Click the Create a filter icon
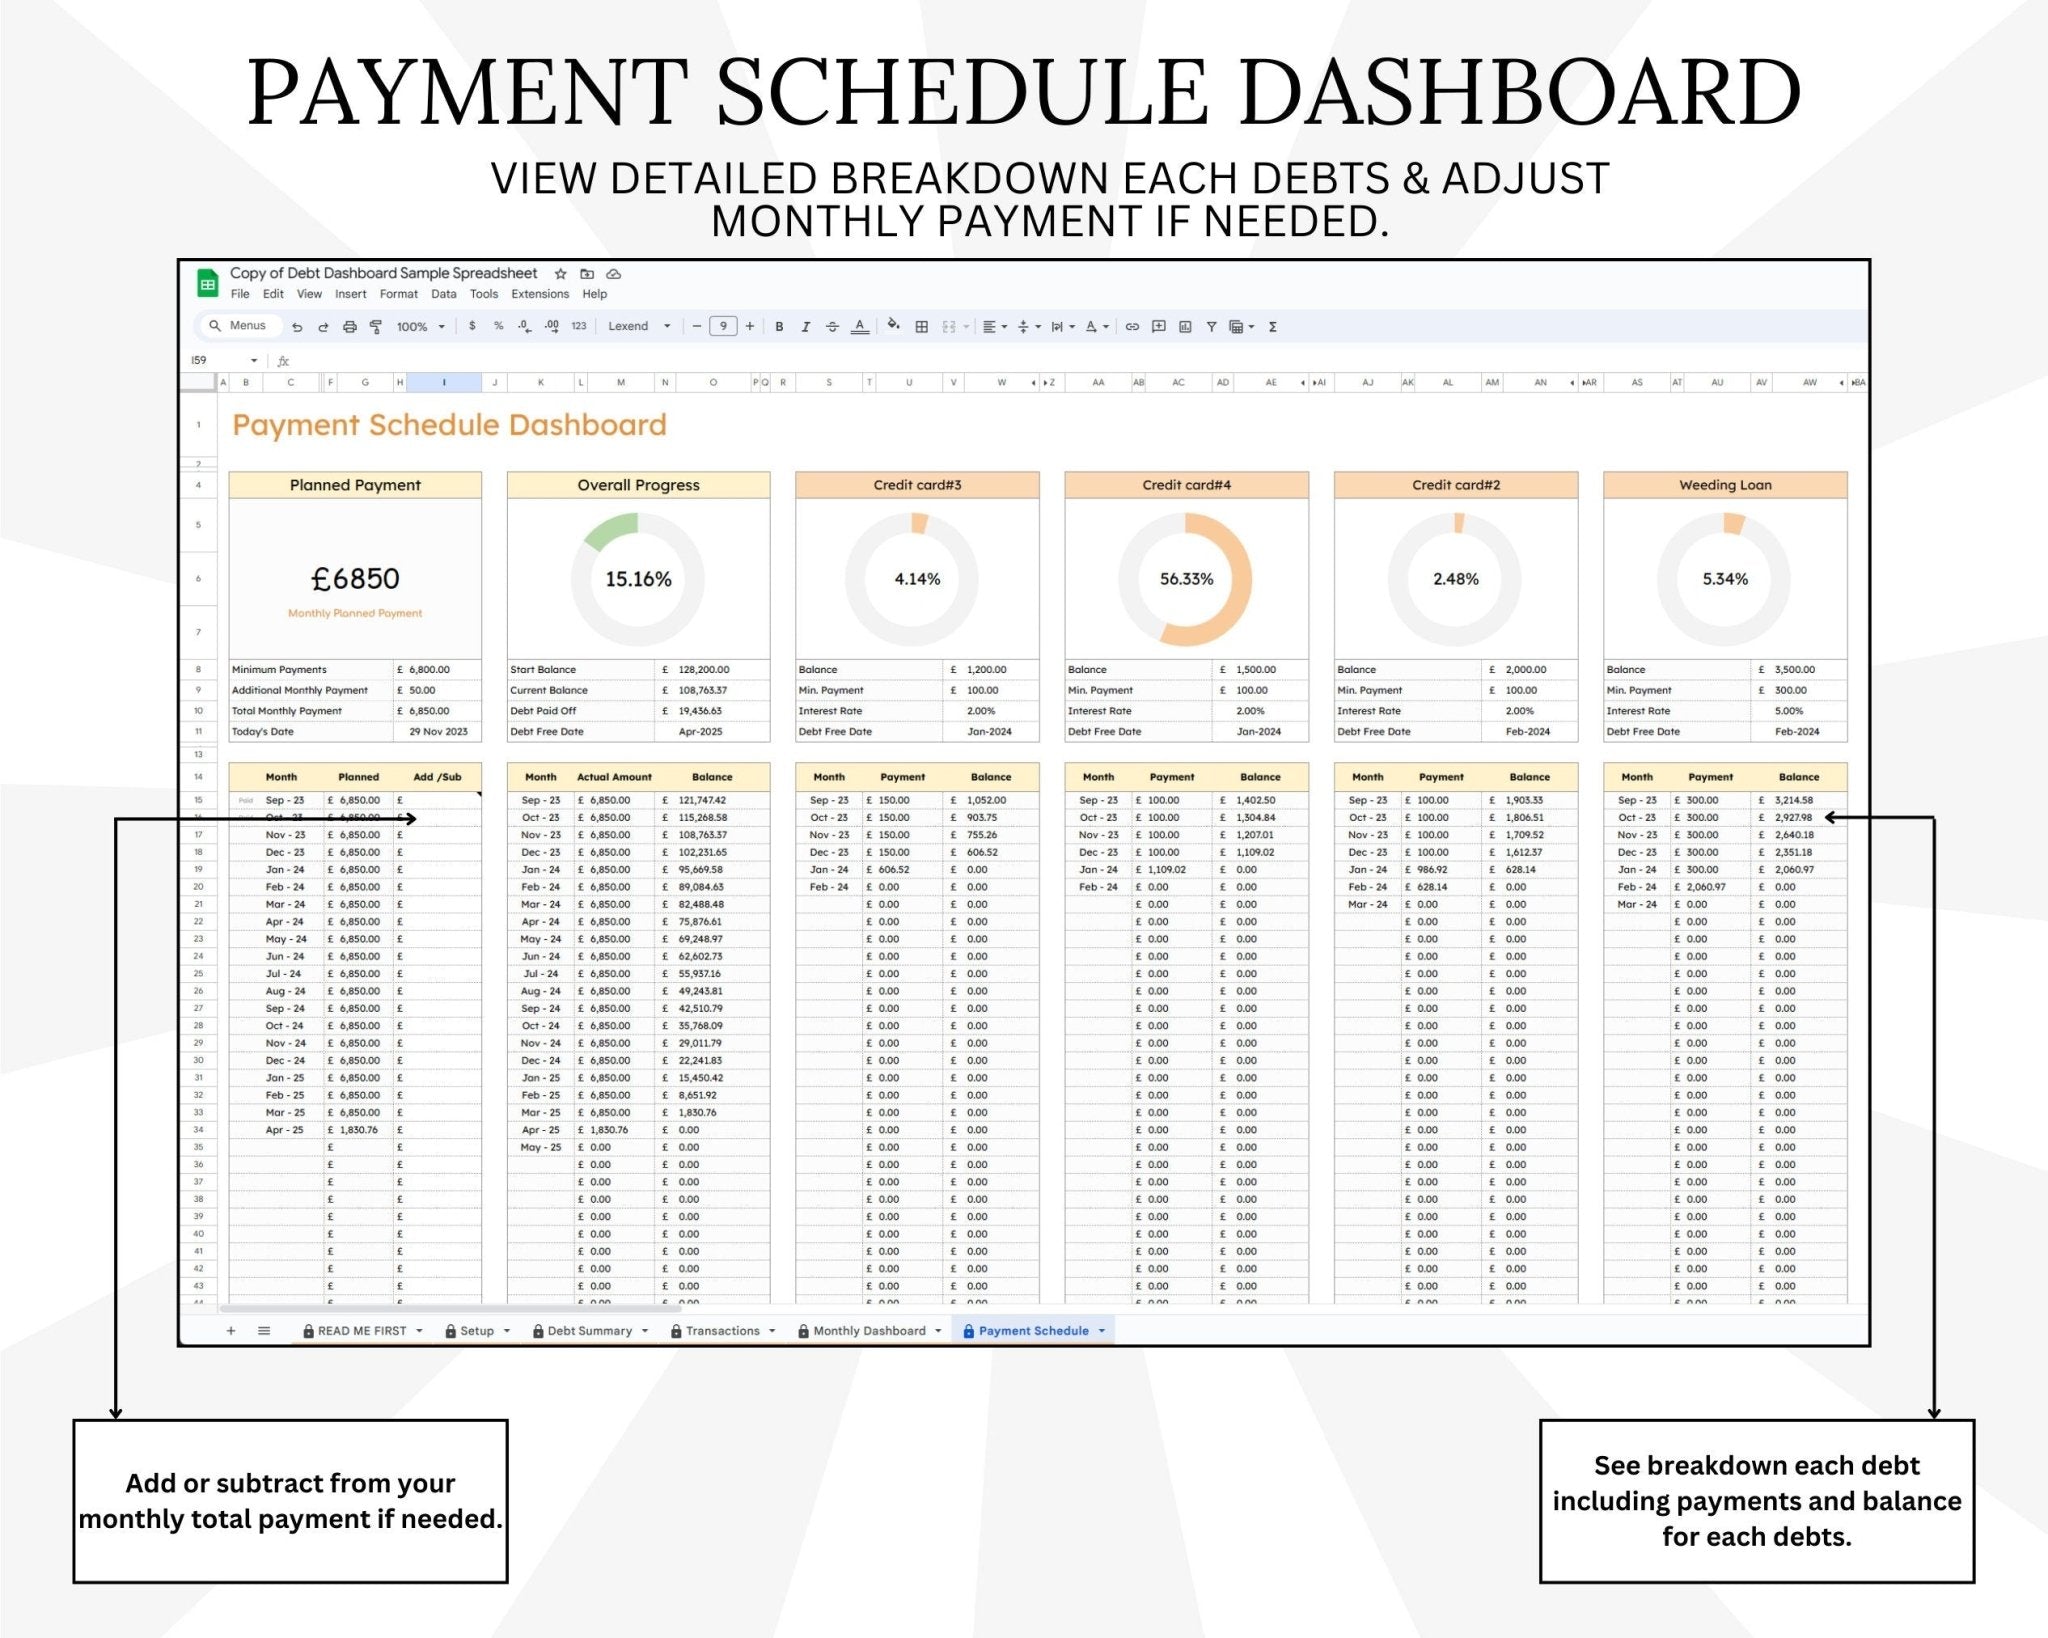The image size is (2048, 1638). [1212, 327]
